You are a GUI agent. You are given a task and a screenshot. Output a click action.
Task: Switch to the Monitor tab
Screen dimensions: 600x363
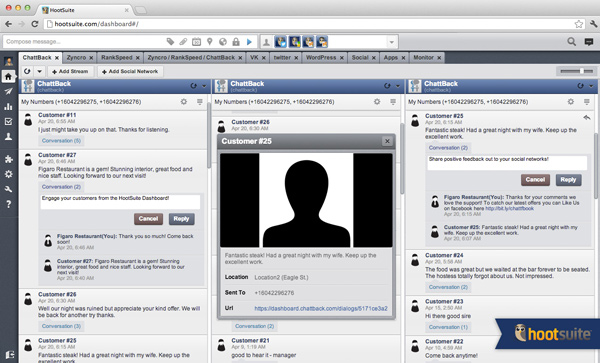point(423,57)
